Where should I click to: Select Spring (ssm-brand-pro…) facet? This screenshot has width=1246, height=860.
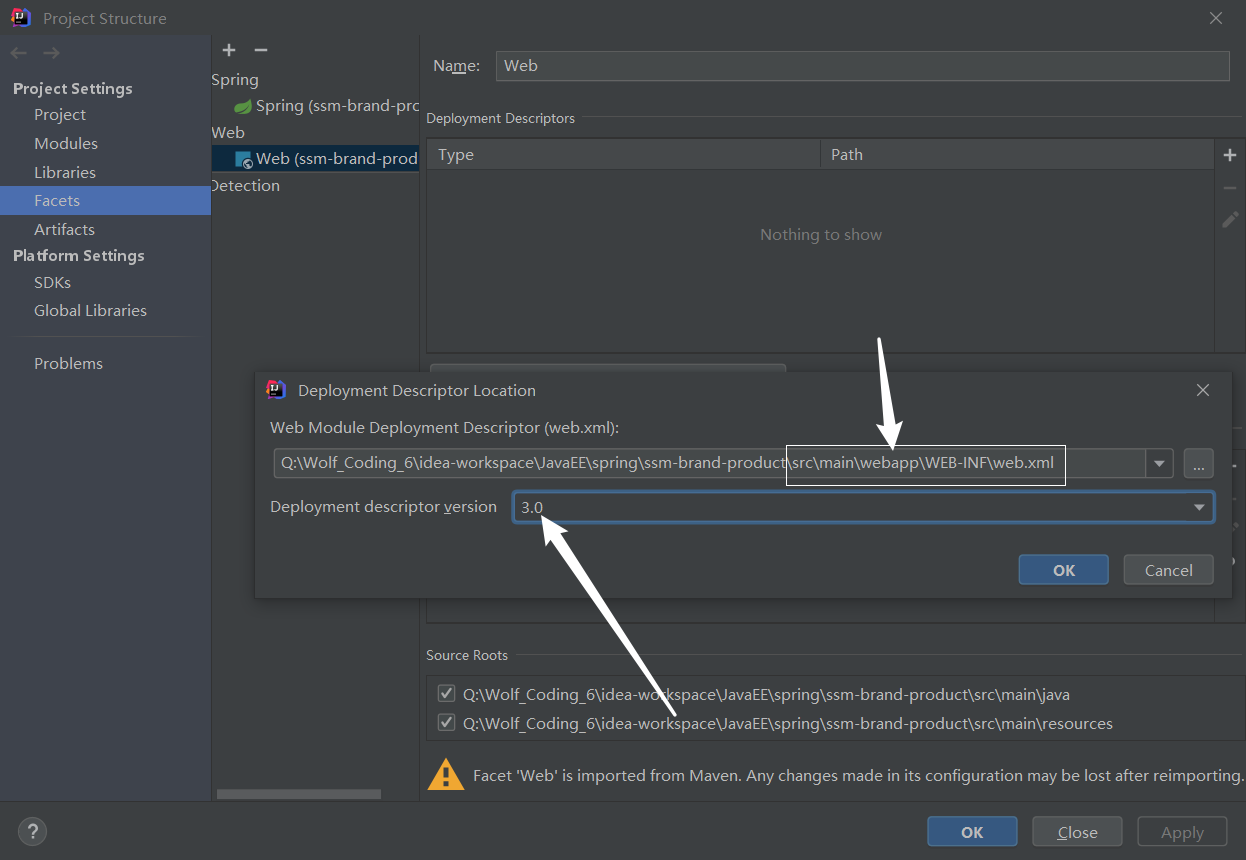[326, 106]
